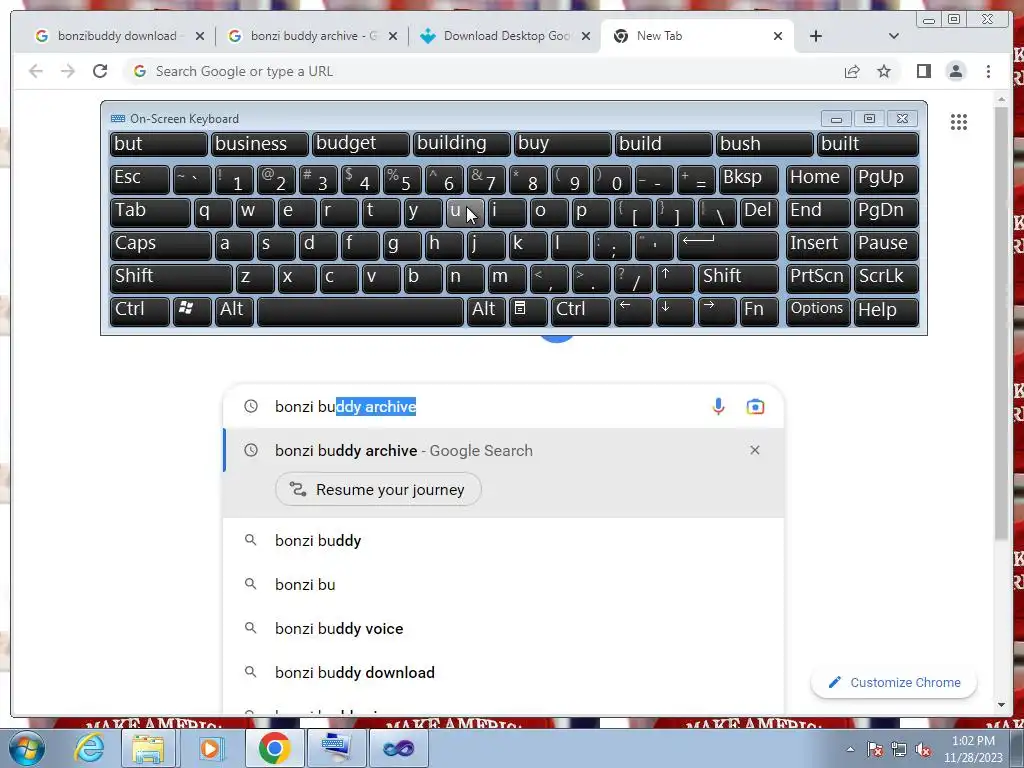Toggle left Alt key on On-Screen Keyboard

click(234, 311)
